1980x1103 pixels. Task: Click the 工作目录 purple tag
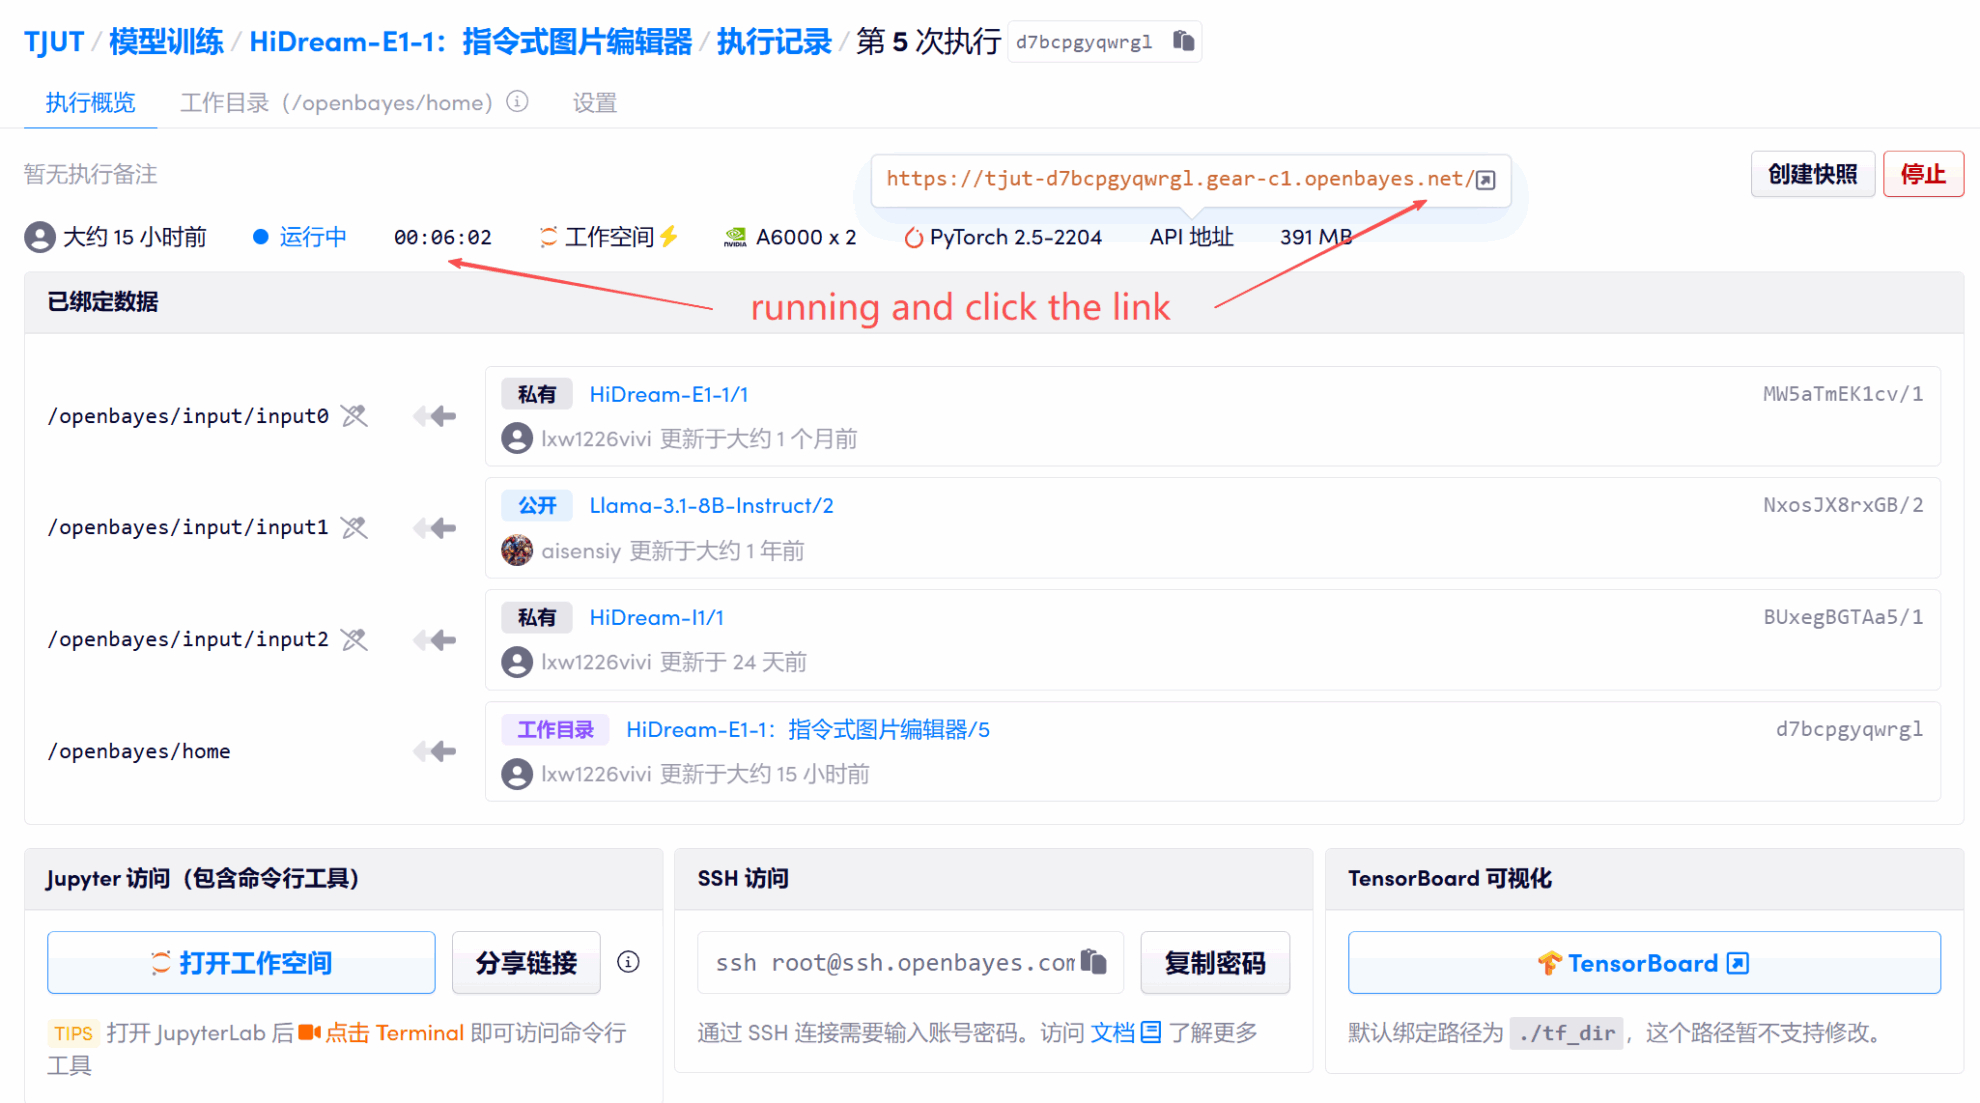tap(555, 730)
